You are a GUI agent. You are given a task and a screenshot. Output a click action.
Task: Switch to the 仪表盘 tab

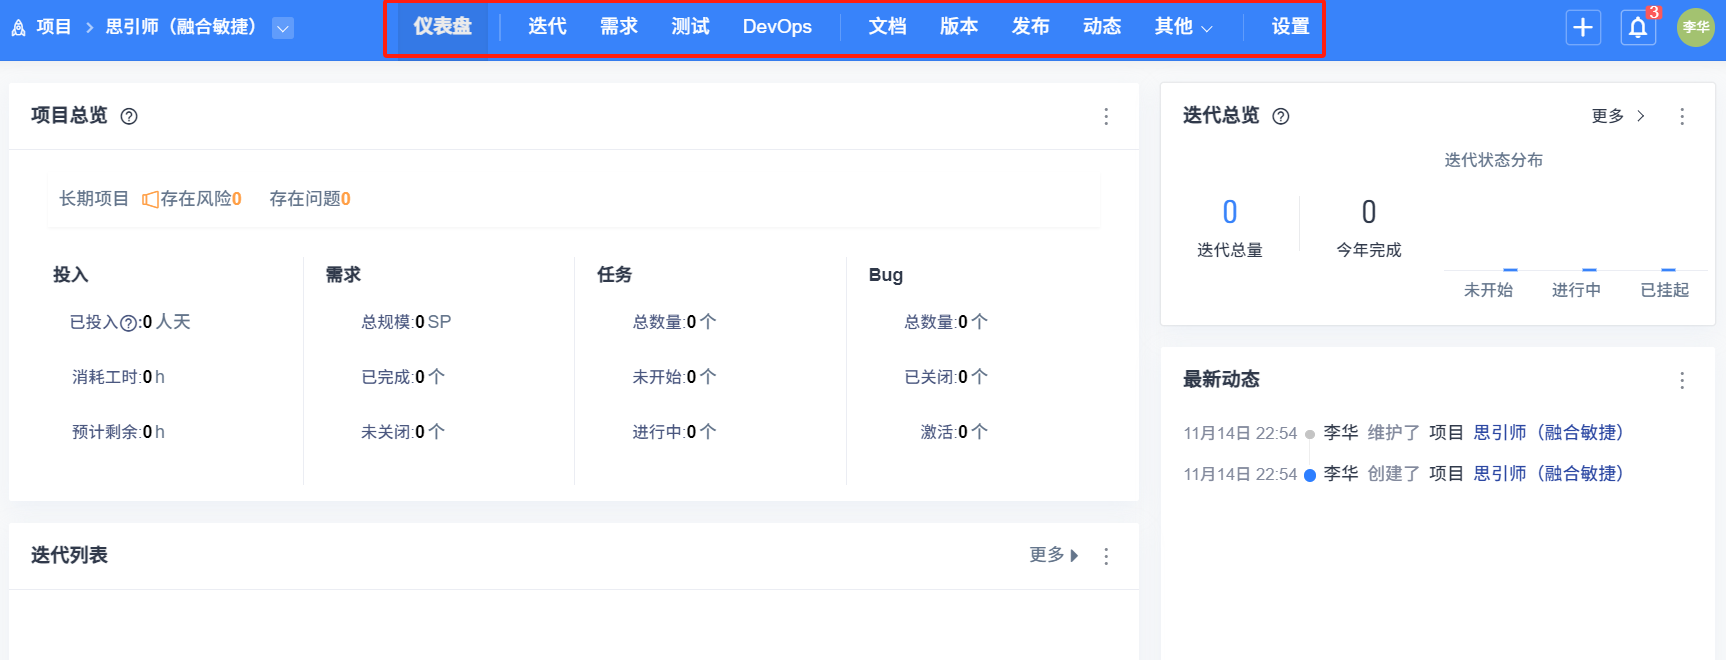442,27
